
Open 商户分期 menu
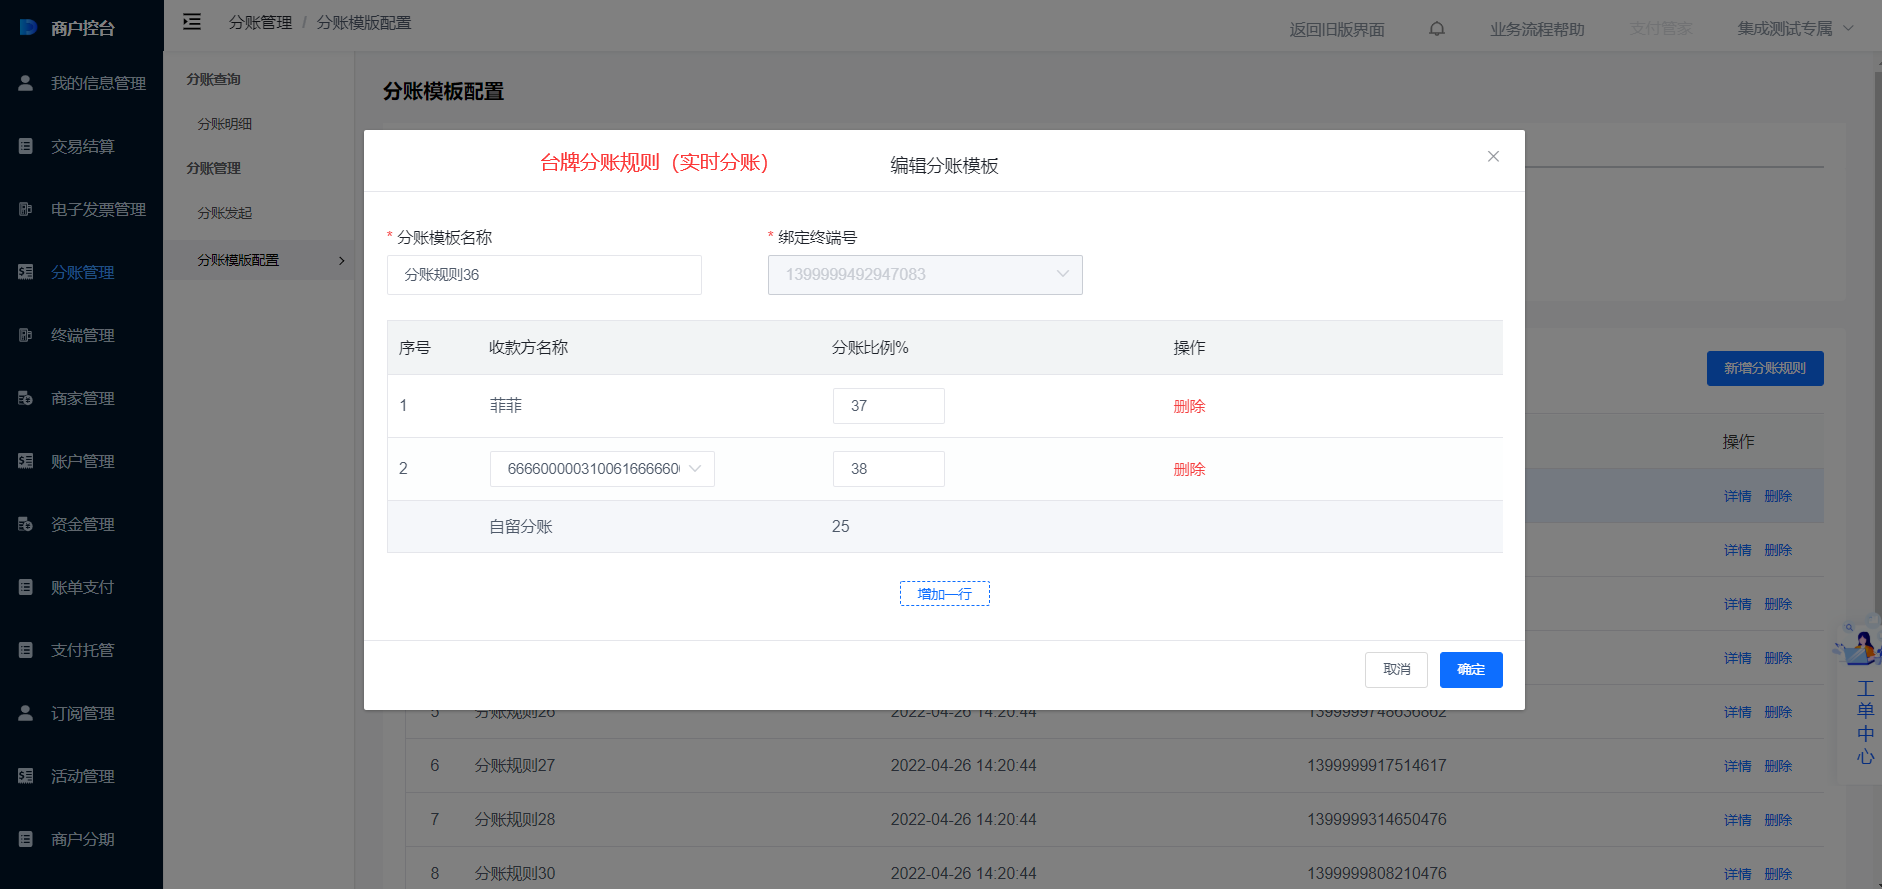[83, 839]
